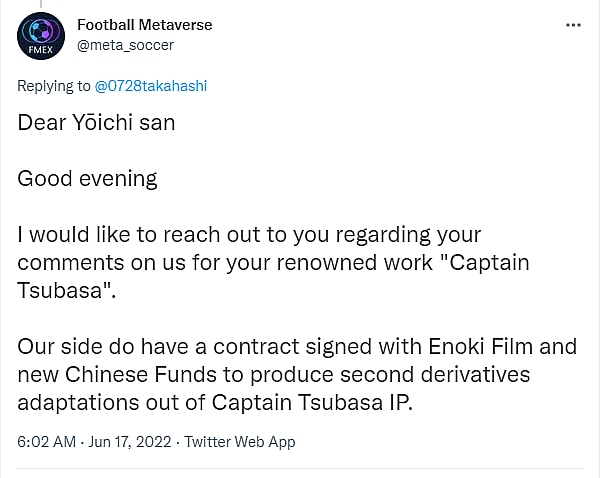Image resolution: width=608 pixels, height=478 pixels.
Task: Open the Twitter Web App source link
Action: coord(239,441)
